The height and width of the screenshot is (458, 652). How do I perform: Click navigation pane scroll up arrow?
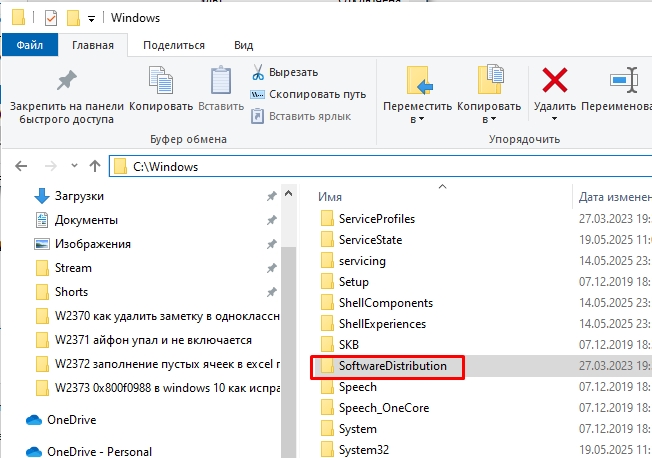click(x=289, y=193)
